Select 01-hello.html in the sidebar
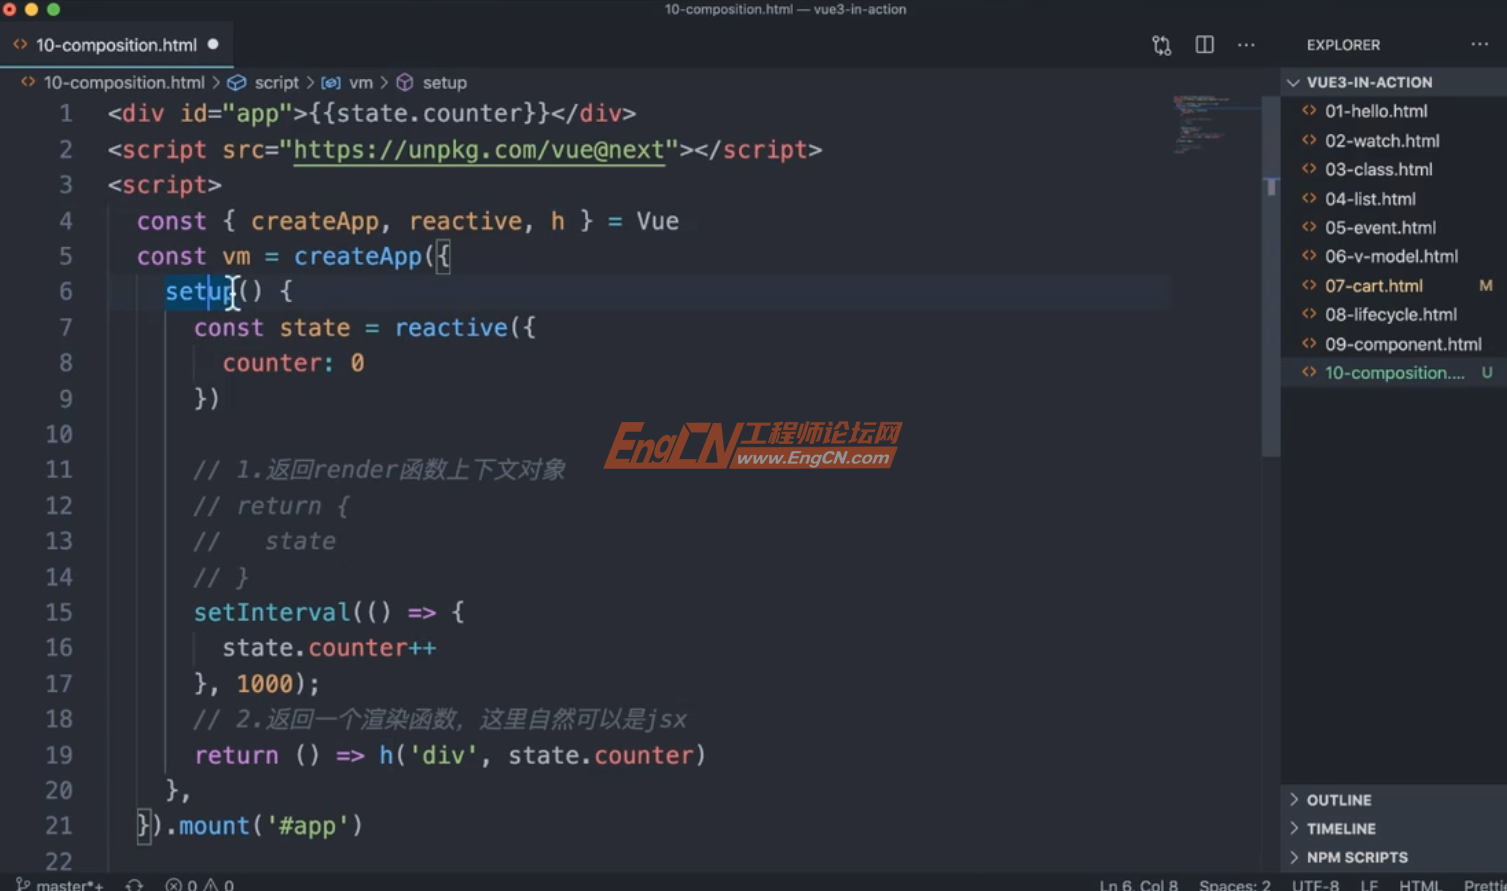The width and height of the screenshot is (1507, 891). (x=1377, y=110)
